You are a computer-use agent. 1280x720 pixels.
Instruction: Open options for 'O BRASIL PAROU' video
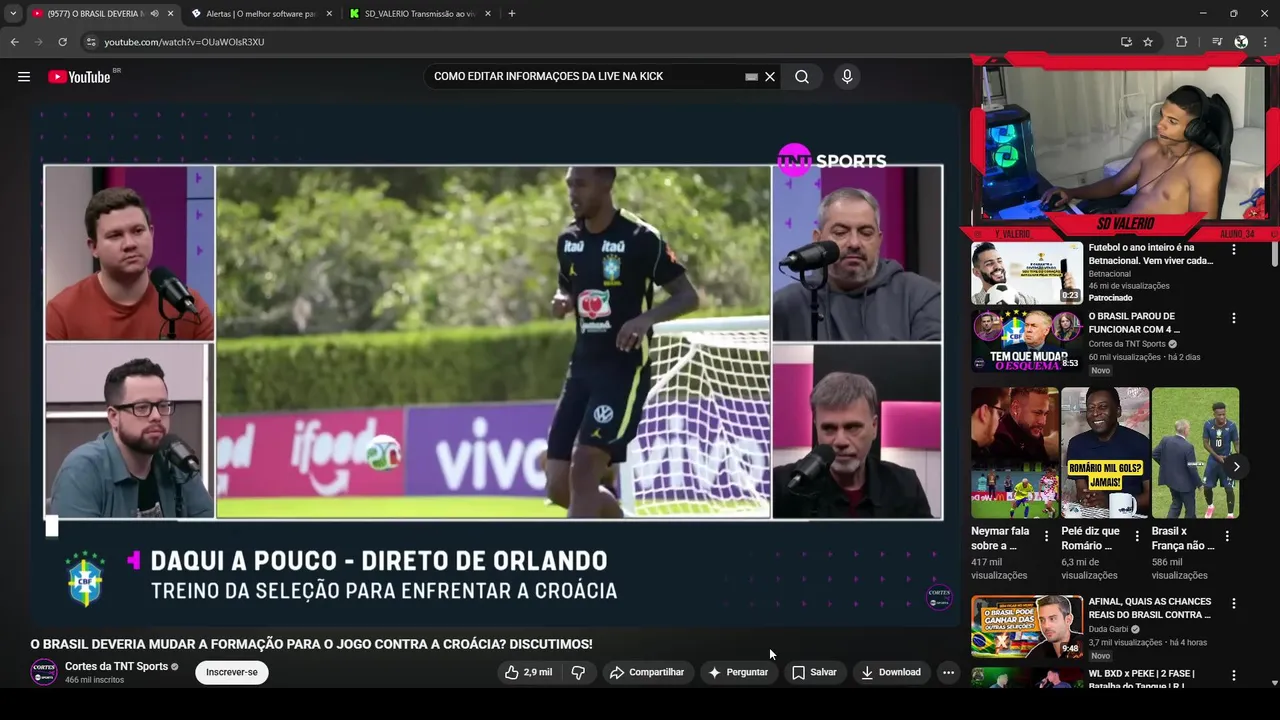click(1234, 318)
